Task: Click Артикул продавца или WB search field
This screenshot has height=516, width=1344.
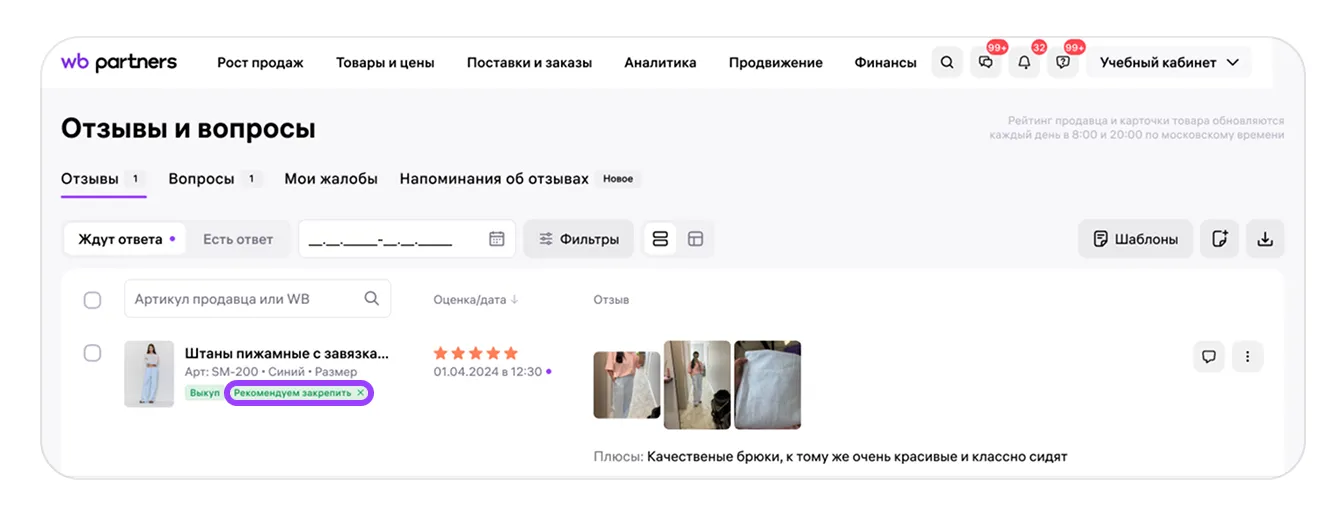Action: (257, 298)
